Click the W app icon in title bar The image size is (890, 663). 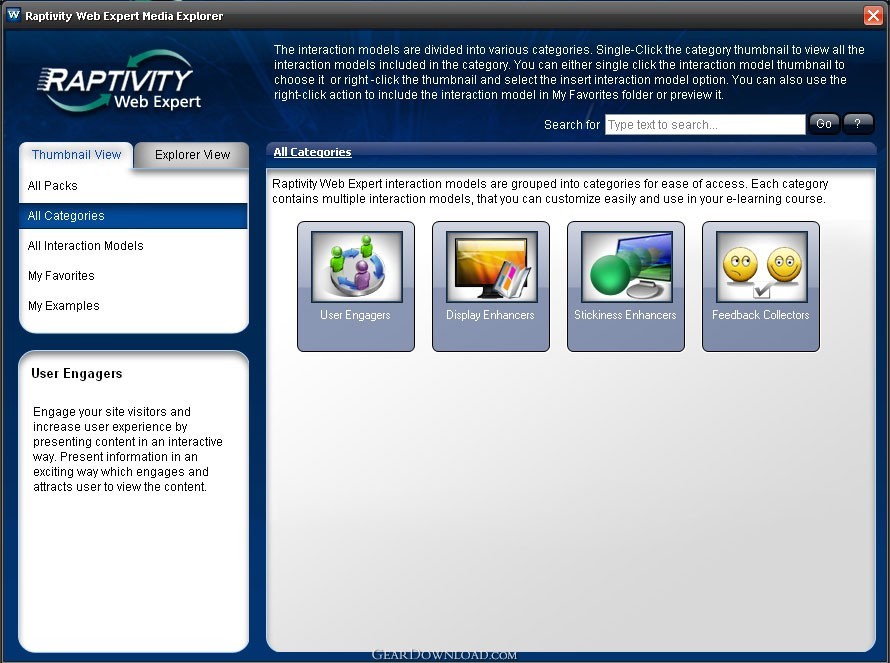click(x=14, y=15)
